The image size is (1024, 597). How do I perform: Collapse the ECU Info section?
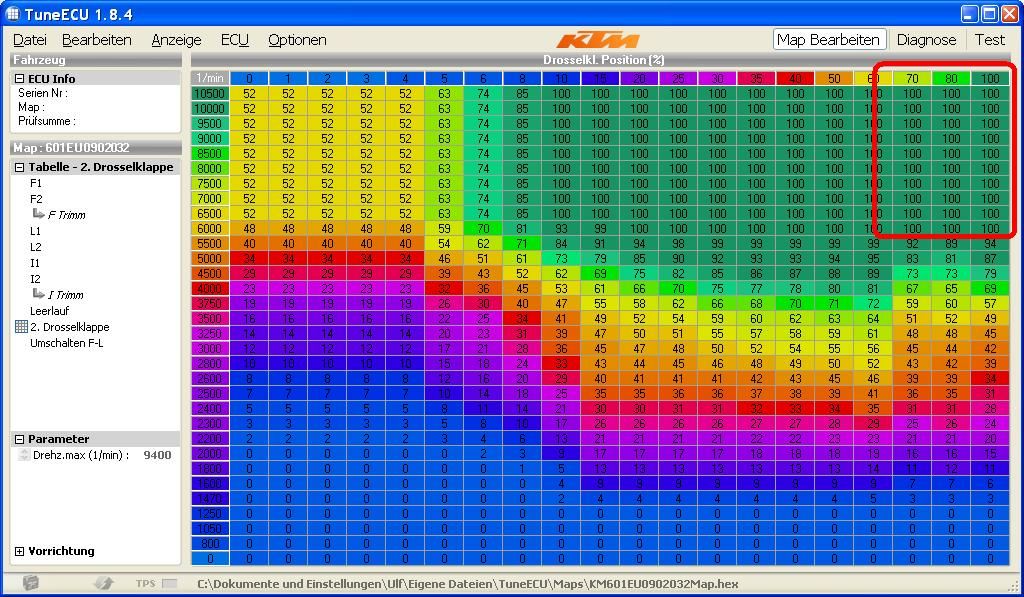click(x=19, y=79)
